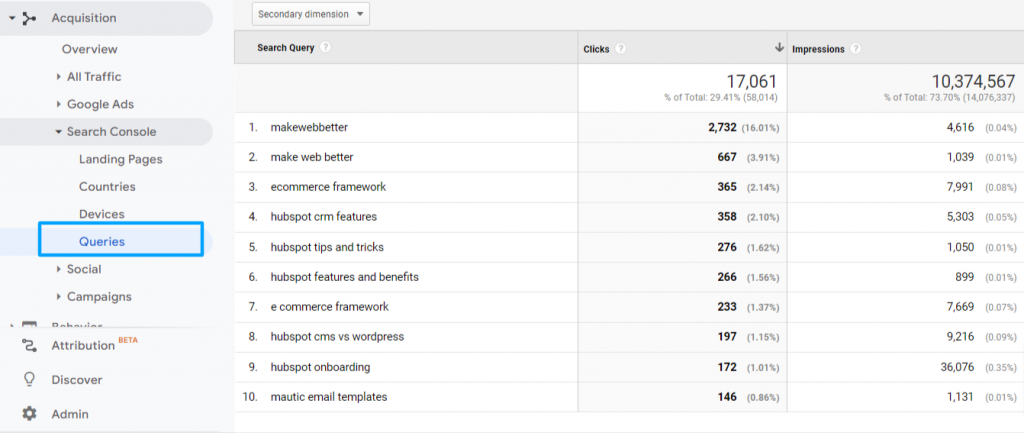The width and height of the screenshot is (1024, 433).
Task: Click the 'mautic email templates' query
Action: click(x=328, y=396)
